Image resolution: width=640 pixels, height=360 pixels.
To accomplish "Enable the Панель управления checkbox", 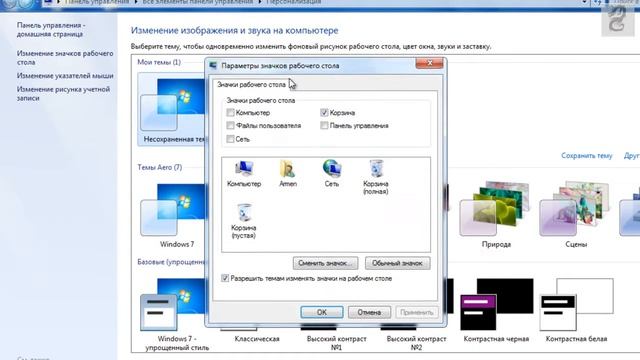I will [324, 125].
